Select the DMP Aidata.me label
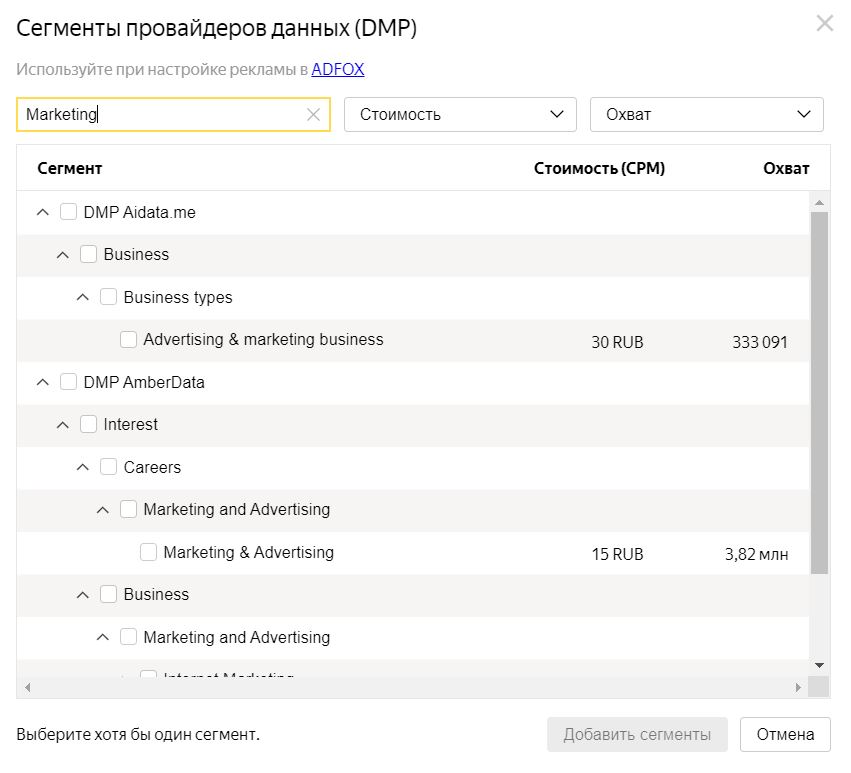This screenshot has width=851, height=773. [x=139, y=212]
